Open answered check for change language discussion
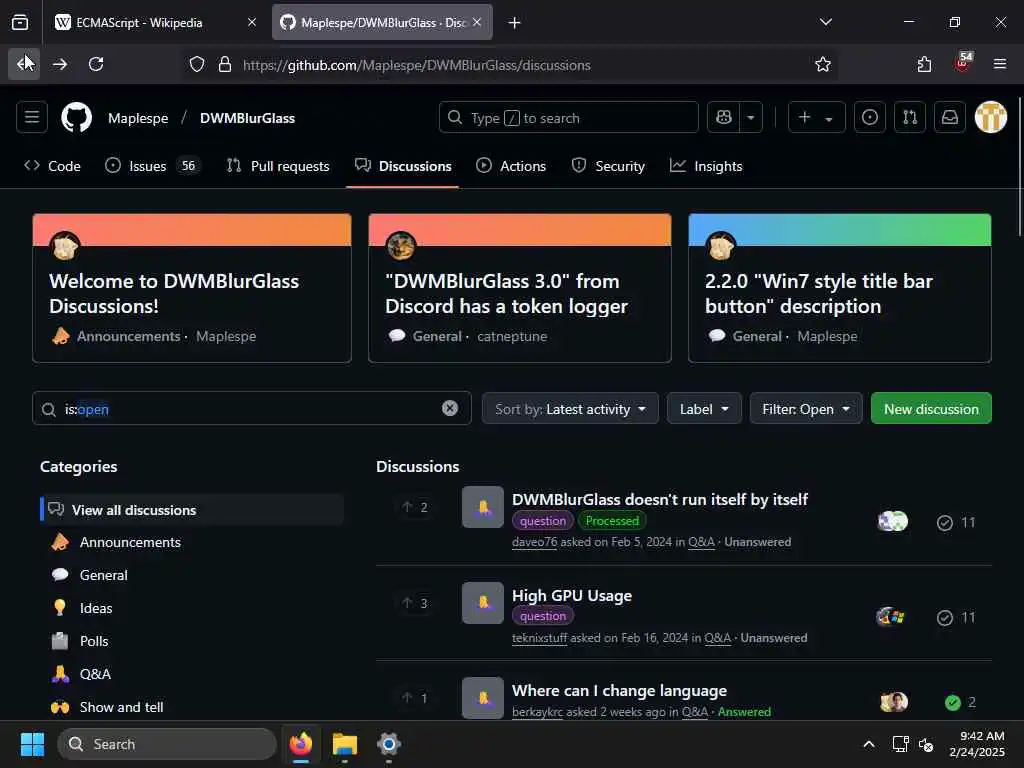This screenshot has height=768, width=1024. point(960,702)
